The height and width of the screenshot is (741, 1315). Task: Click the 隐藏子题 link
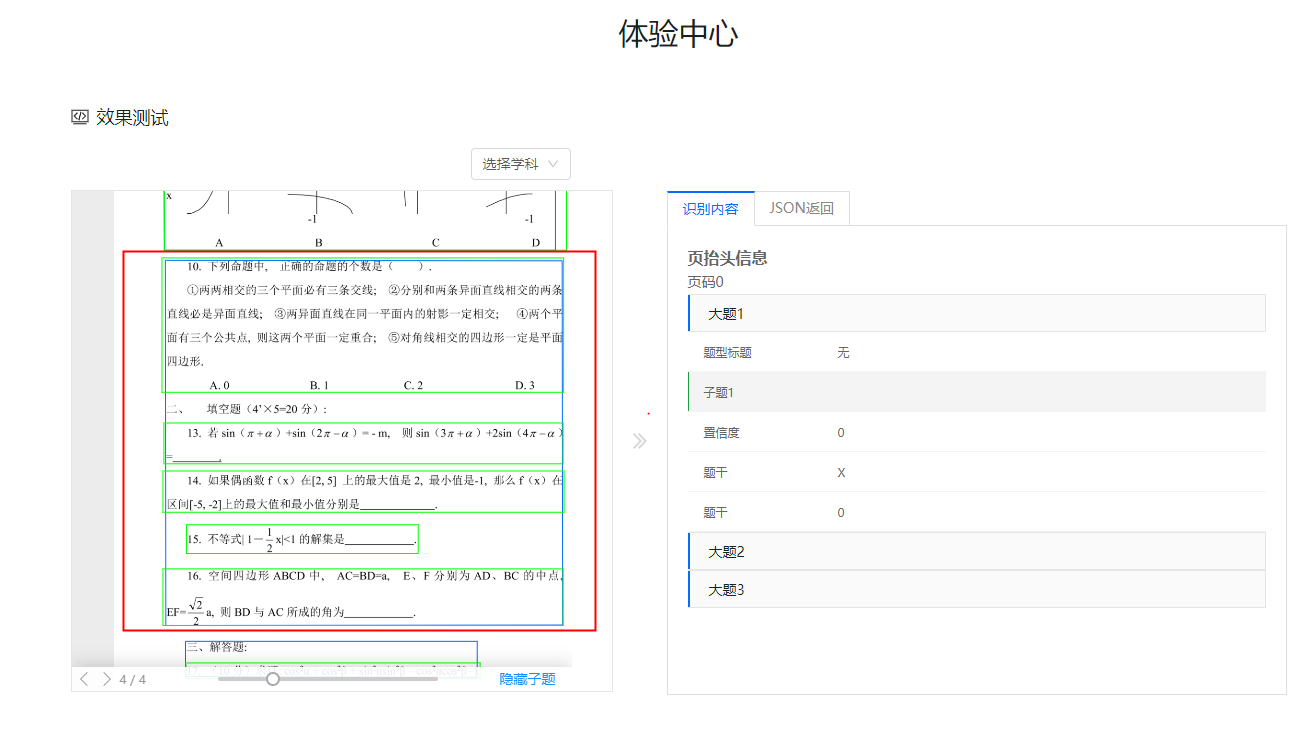click(528, 679)
